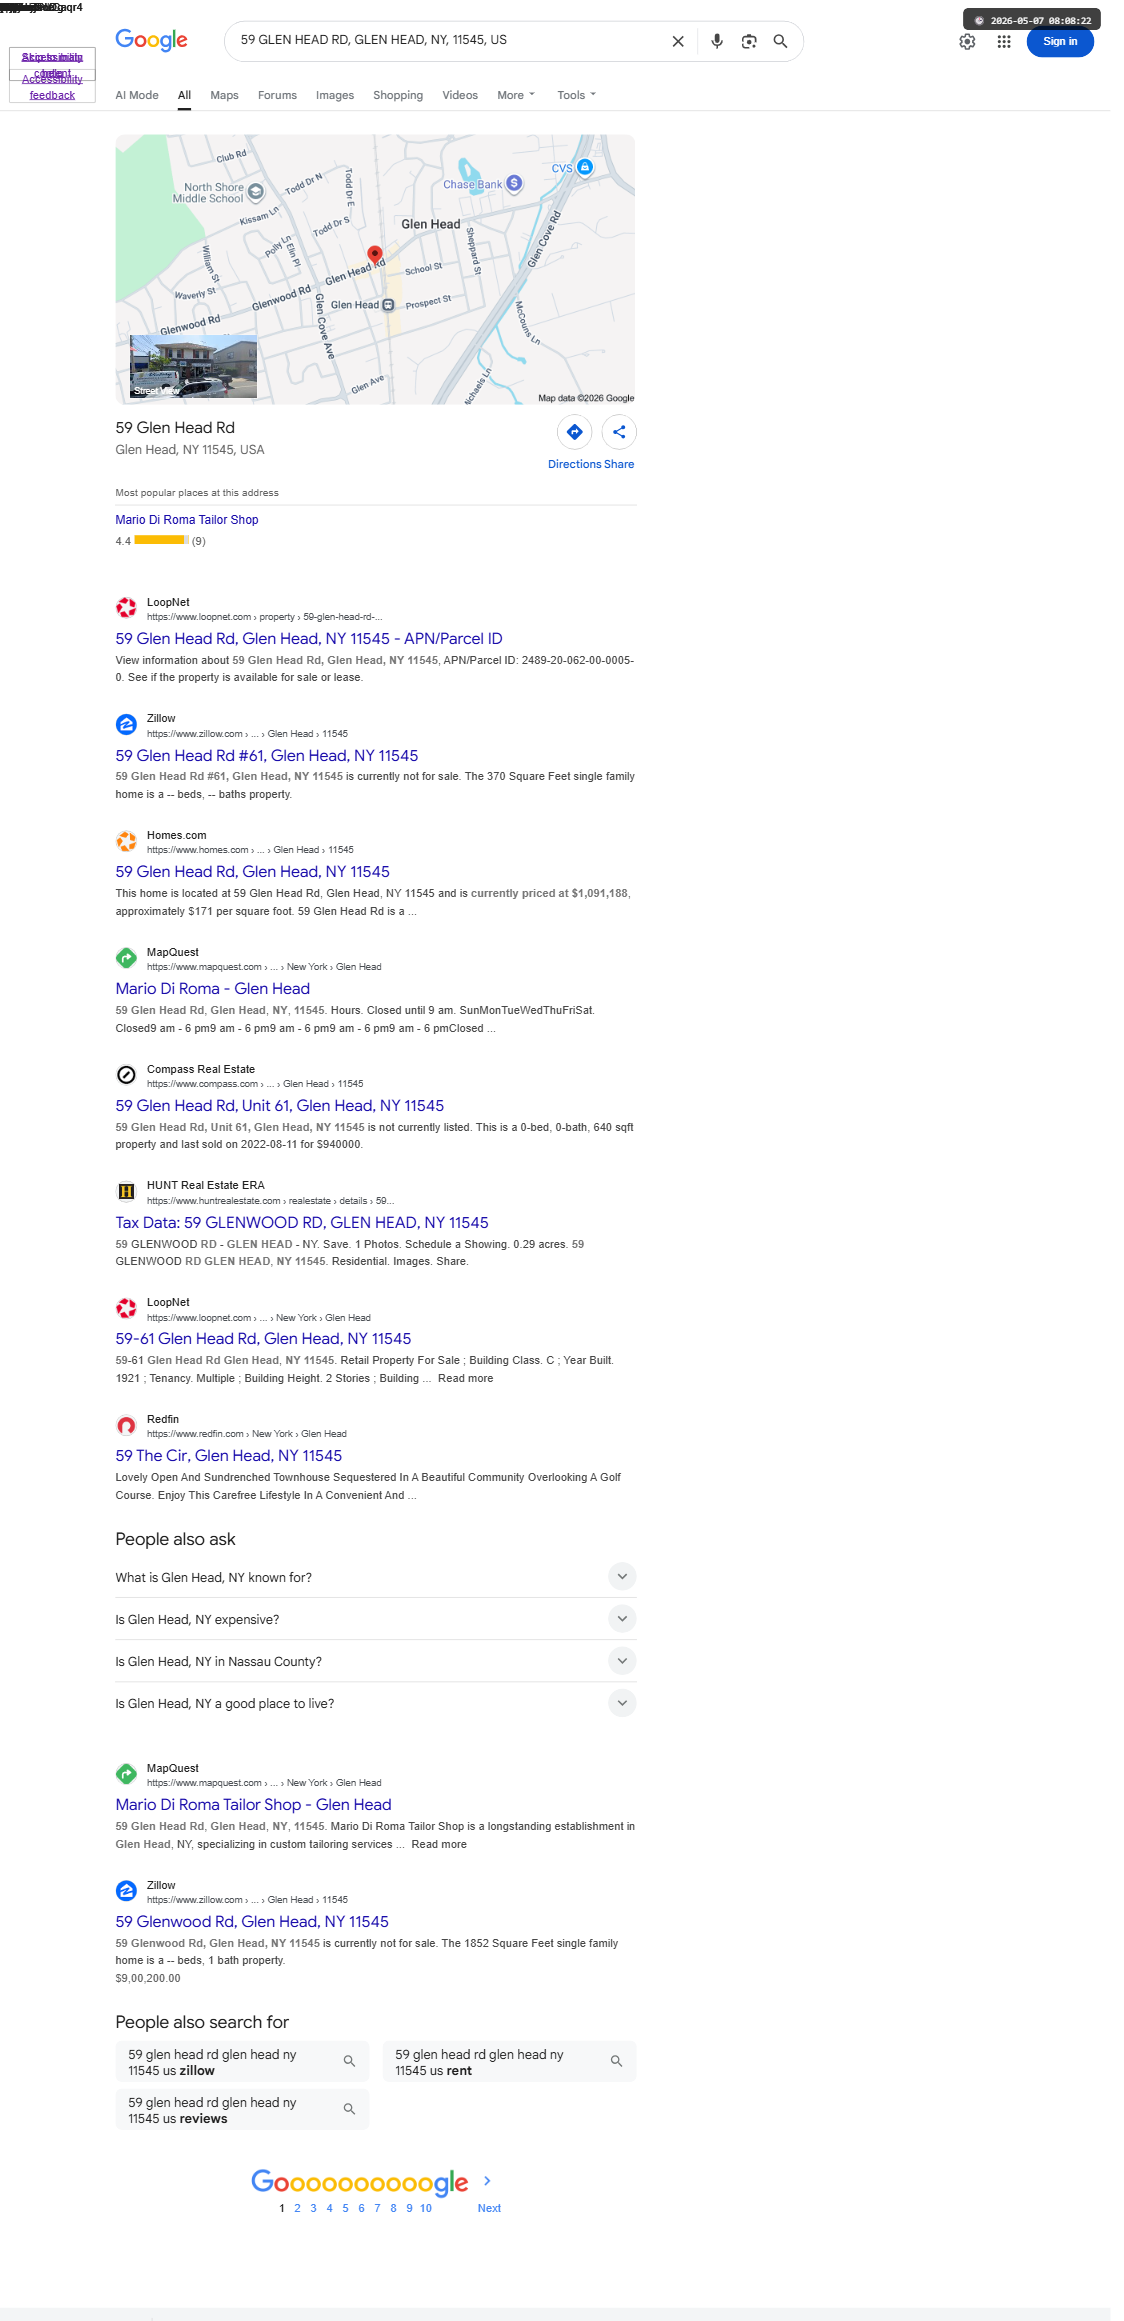Click the Directions icon for the address

pos(575,432)
